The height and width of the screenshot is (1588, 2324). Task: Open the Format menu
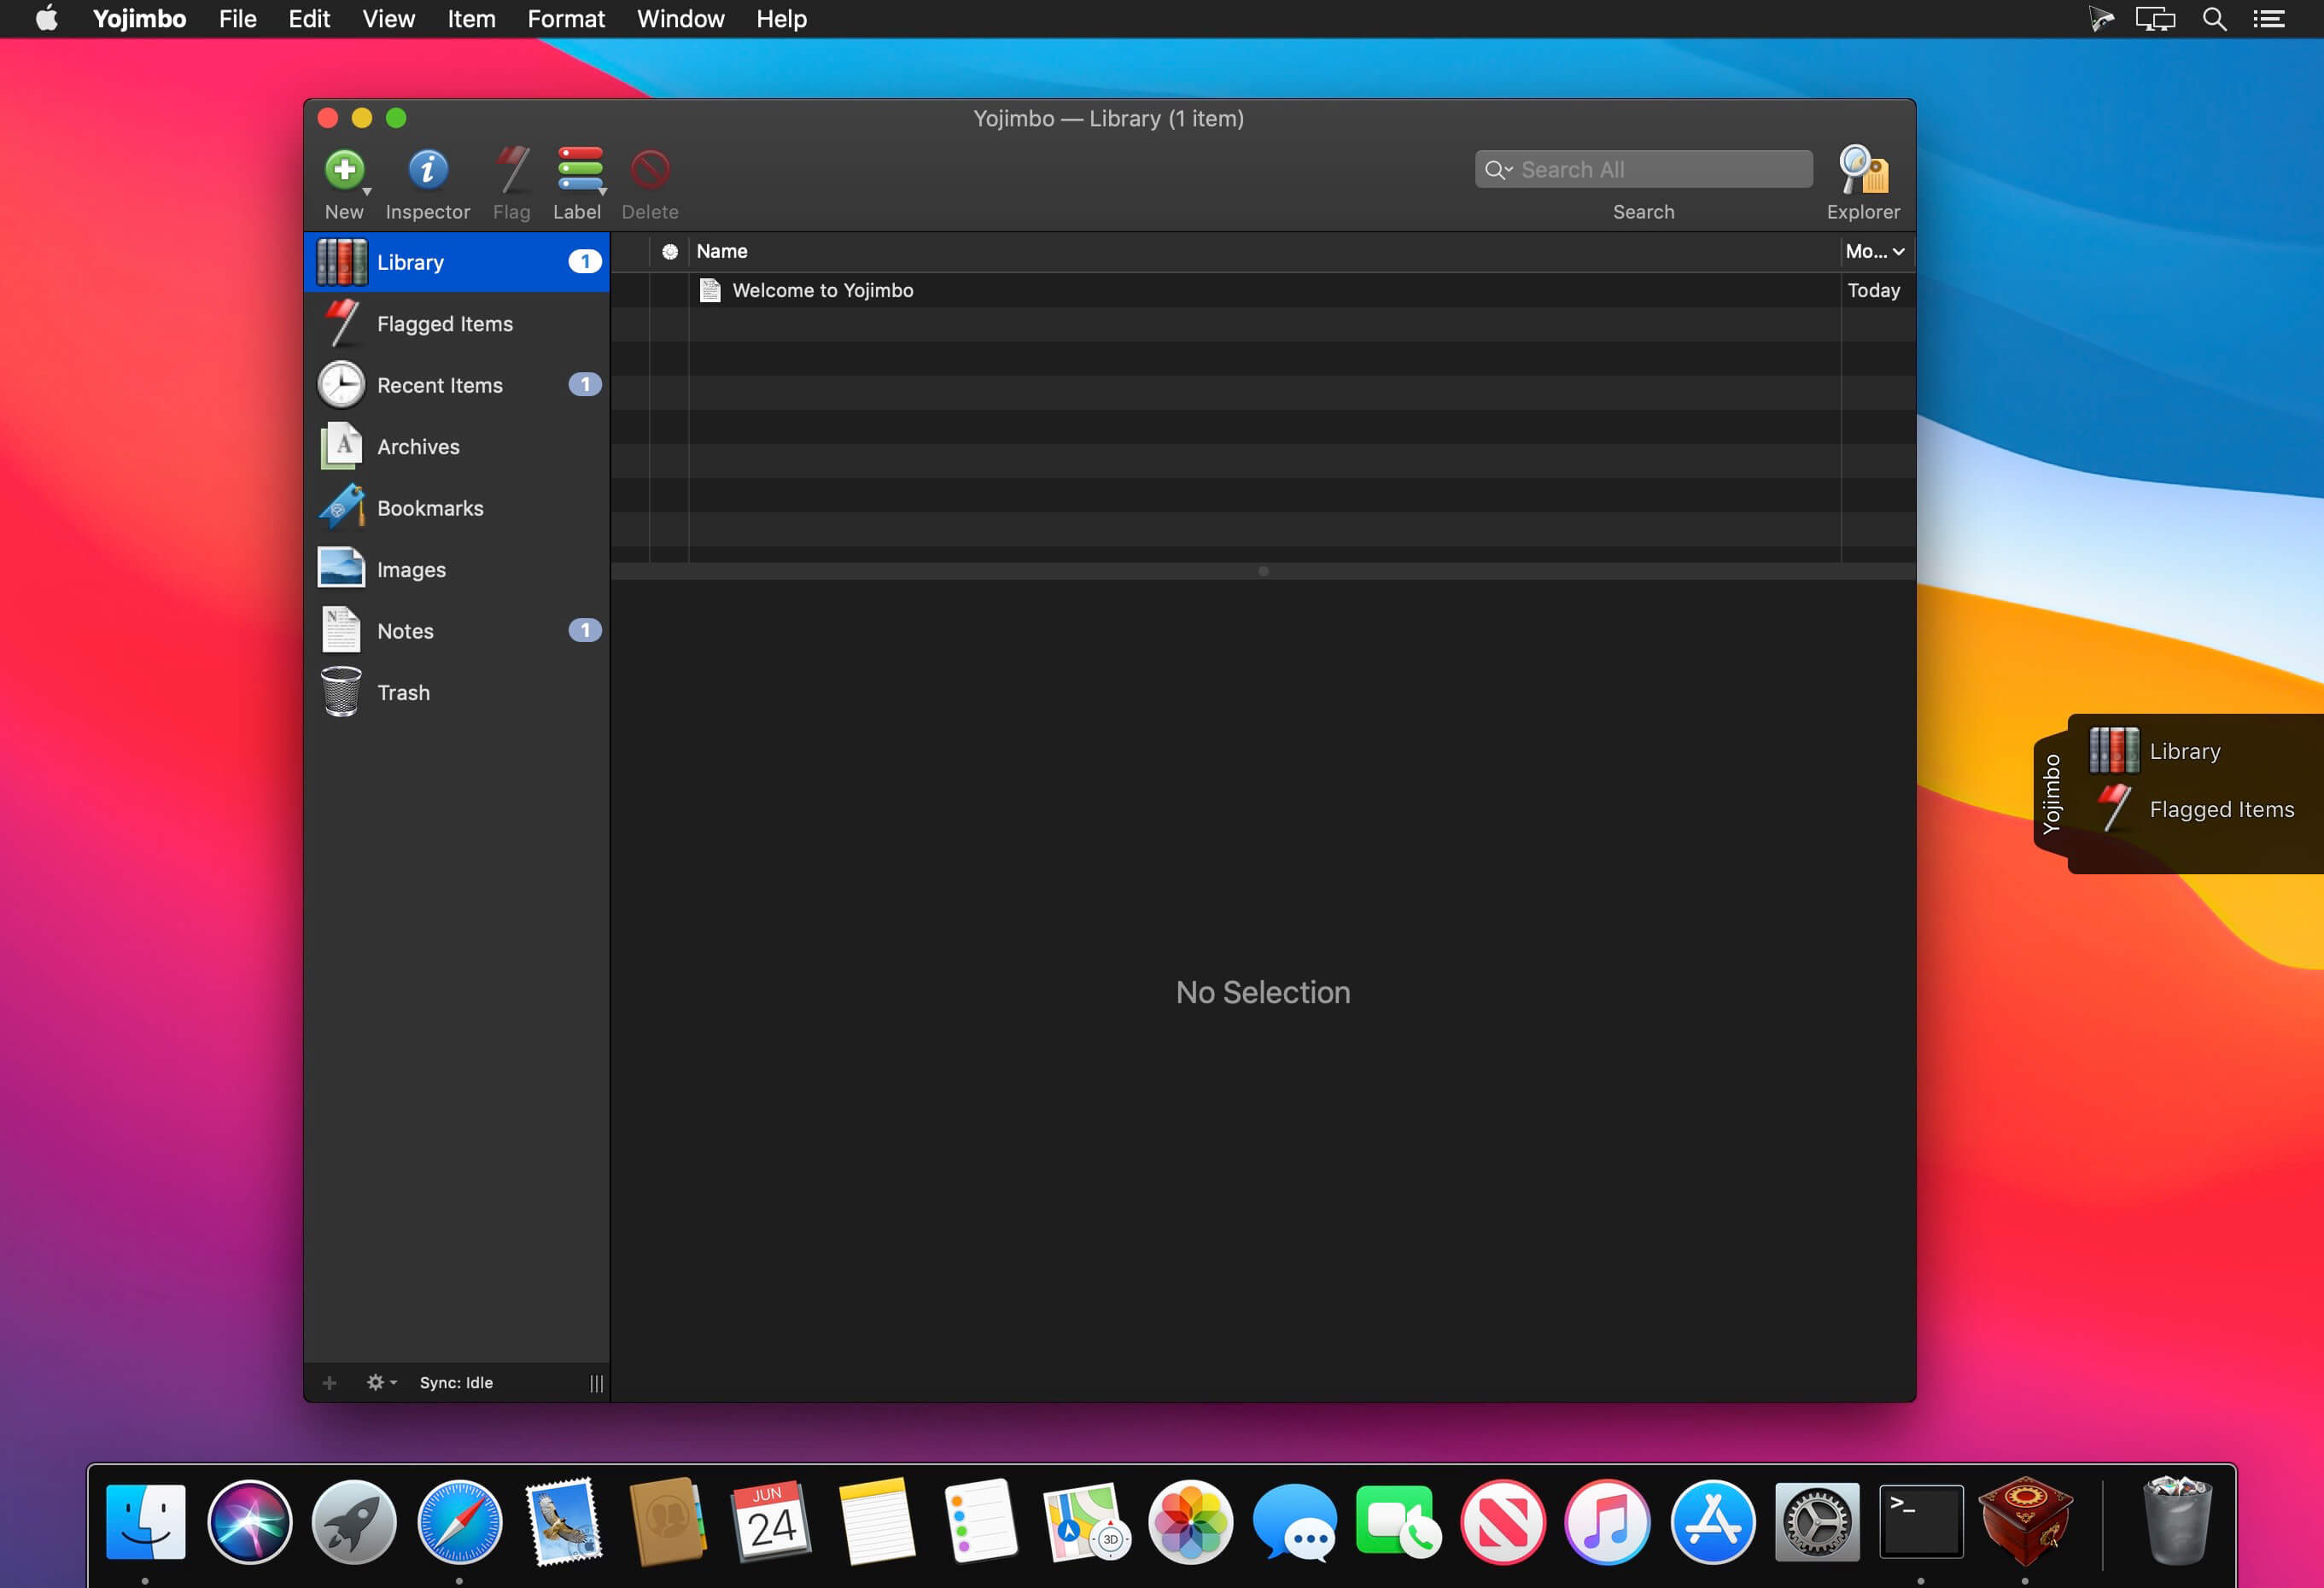565,19
